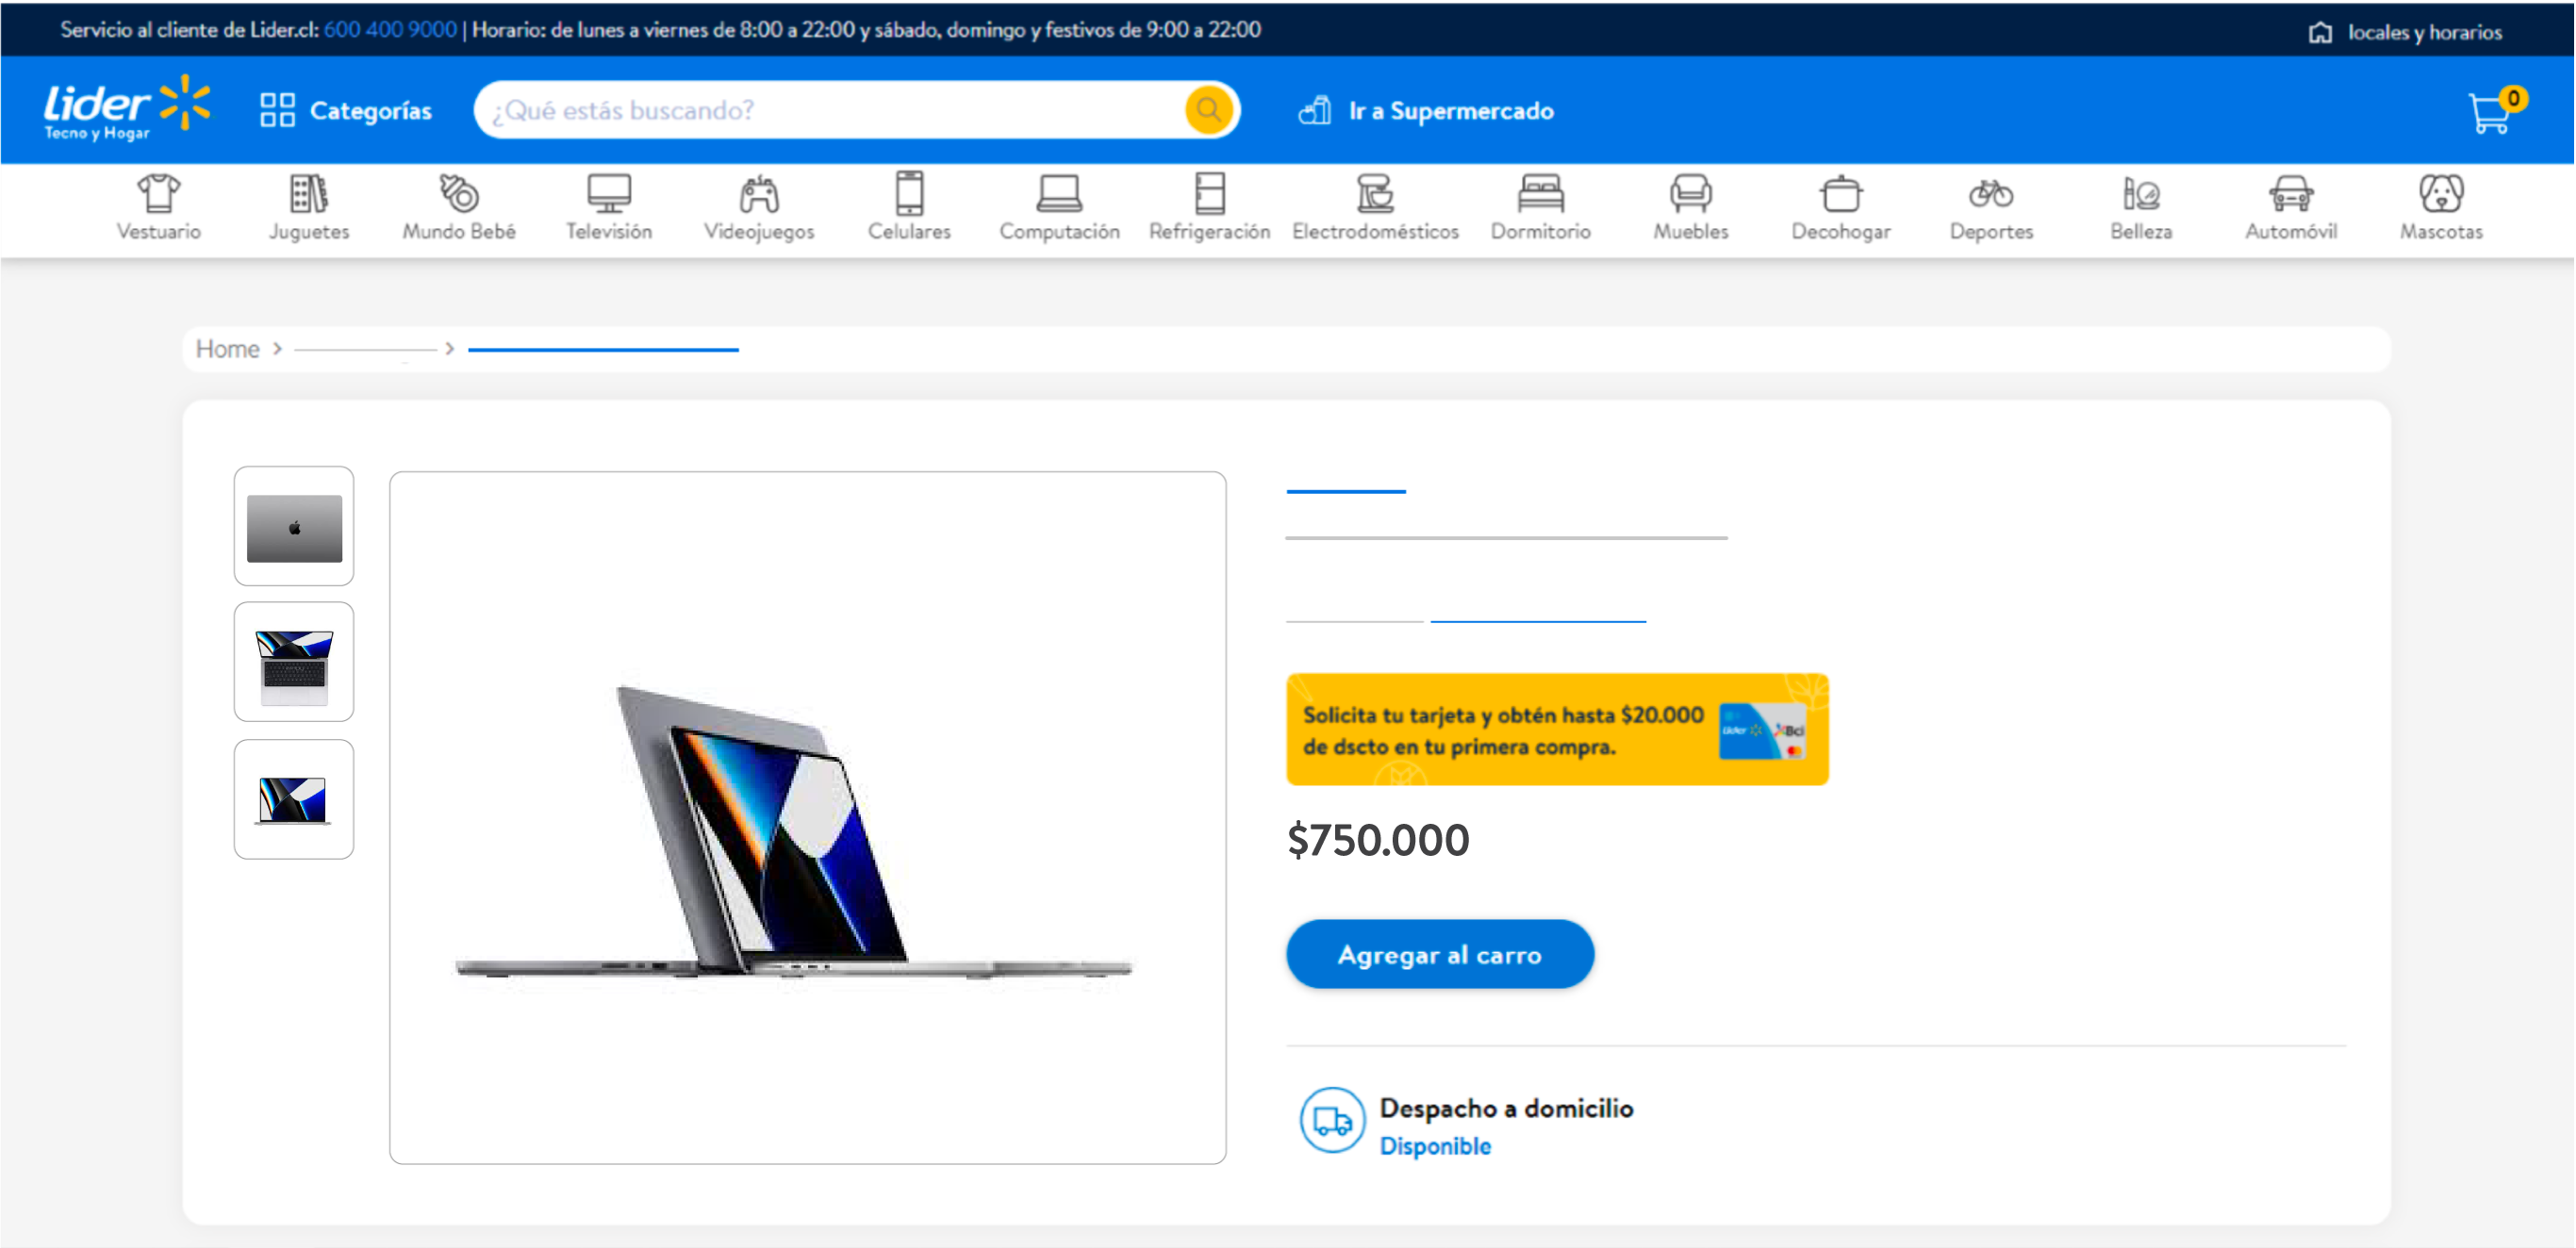
Task: Follow the Ir a Supermercado link
Action: 1426,111
